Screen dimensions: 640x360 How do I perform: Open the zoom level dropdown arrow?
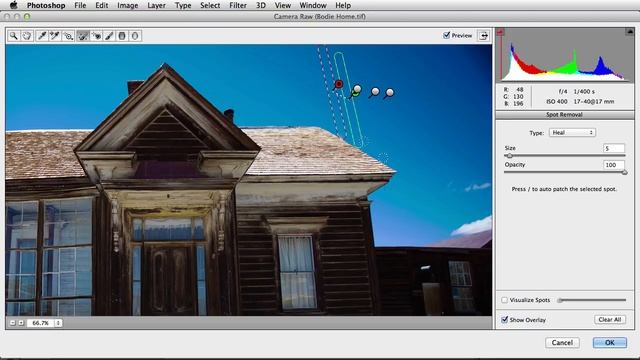click(x=58, y=323)
